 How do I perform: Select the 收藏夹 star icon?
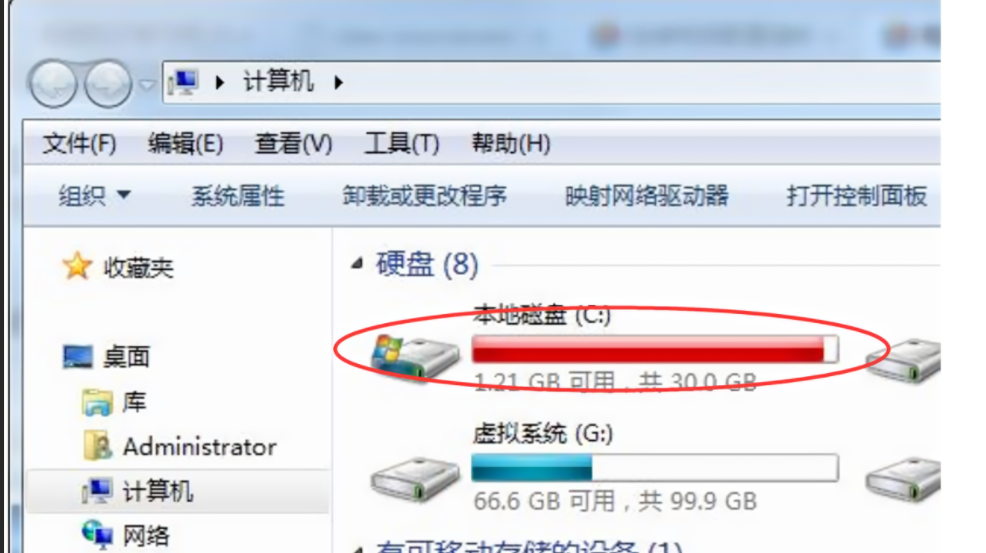[x=77, y=266]
